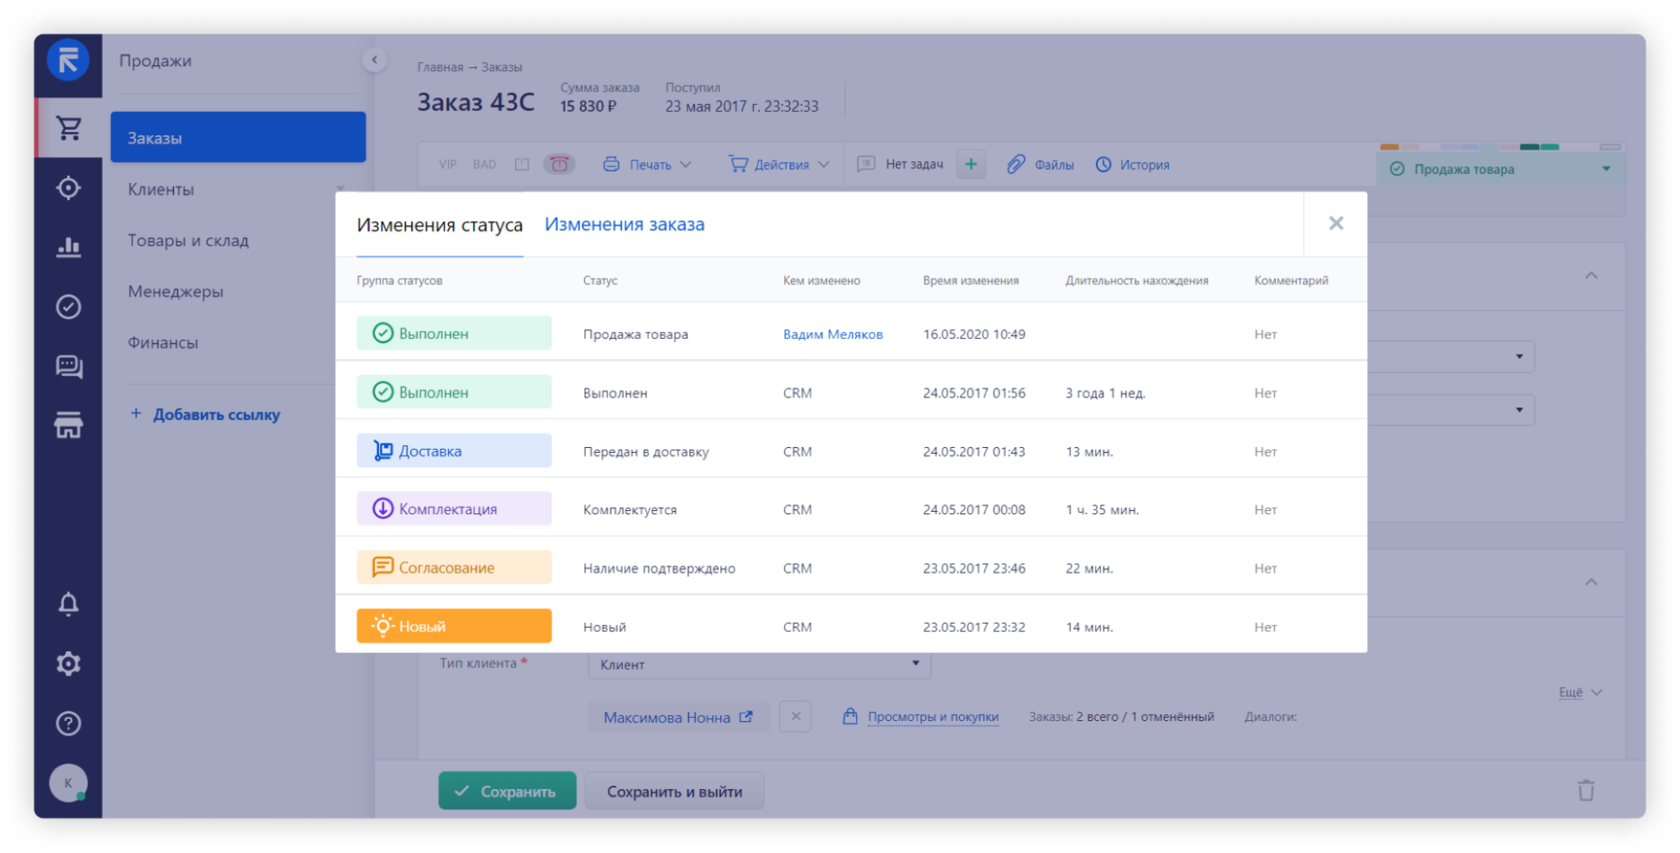Open notifications bell icon
The height and width of the screenshot is (853, 1680).
coord(68,604)
